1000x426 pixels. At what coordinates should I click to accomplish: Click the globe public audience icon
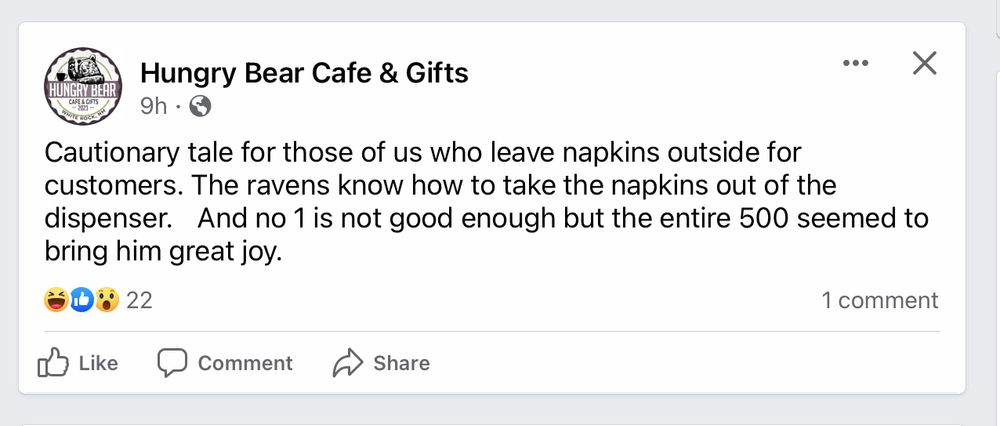coord(200,106)
